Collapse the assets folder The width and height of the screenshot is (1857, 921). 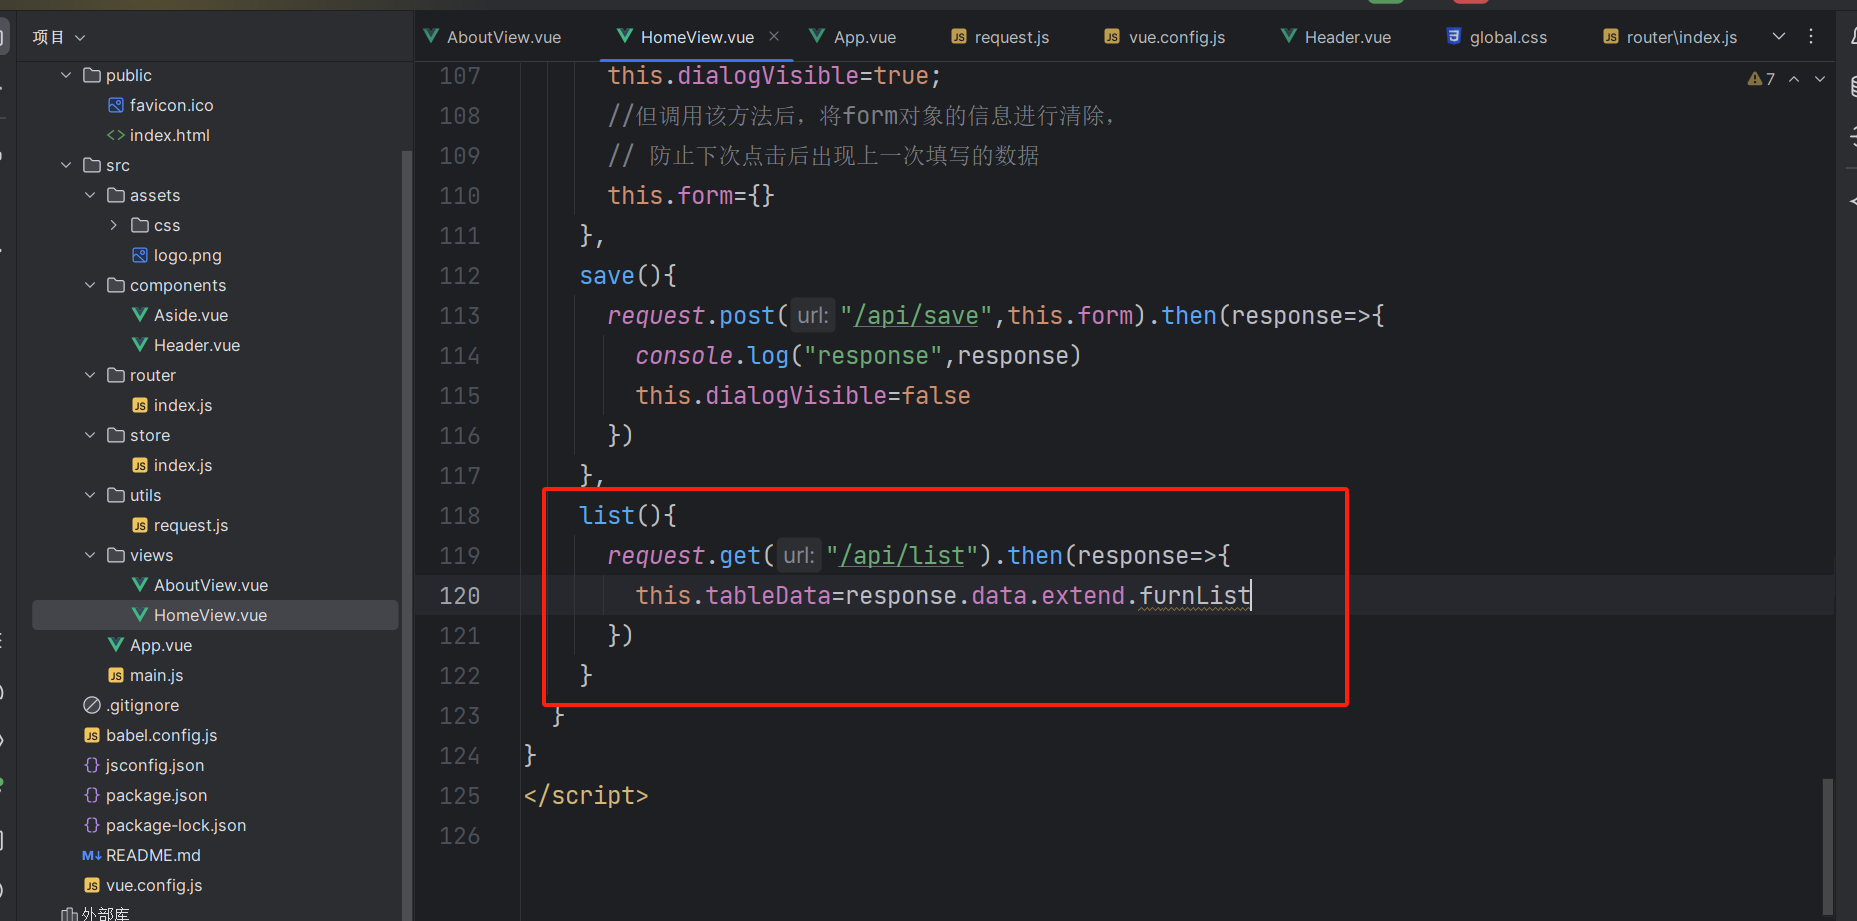(90, 195)
